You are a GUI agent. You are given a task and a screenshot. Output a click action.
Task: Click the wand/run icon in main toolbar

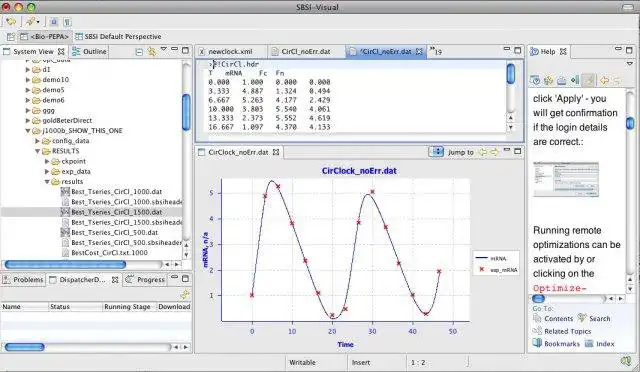(x=29, y=21)
